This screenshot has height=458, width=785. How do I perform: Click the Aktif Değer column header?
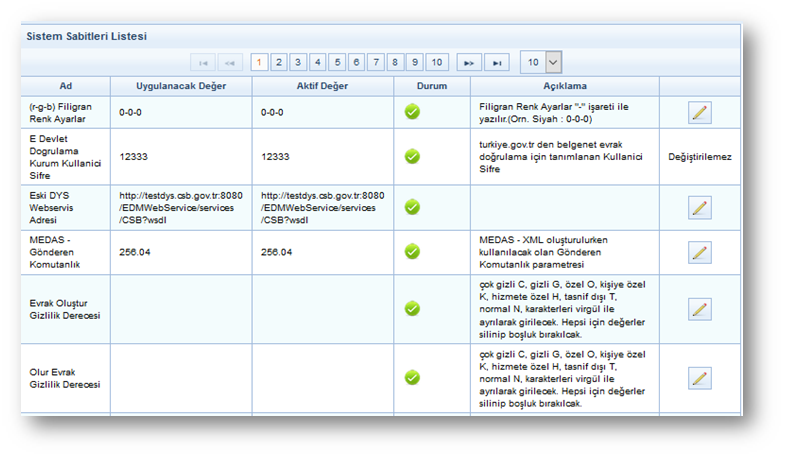[322, 86]
